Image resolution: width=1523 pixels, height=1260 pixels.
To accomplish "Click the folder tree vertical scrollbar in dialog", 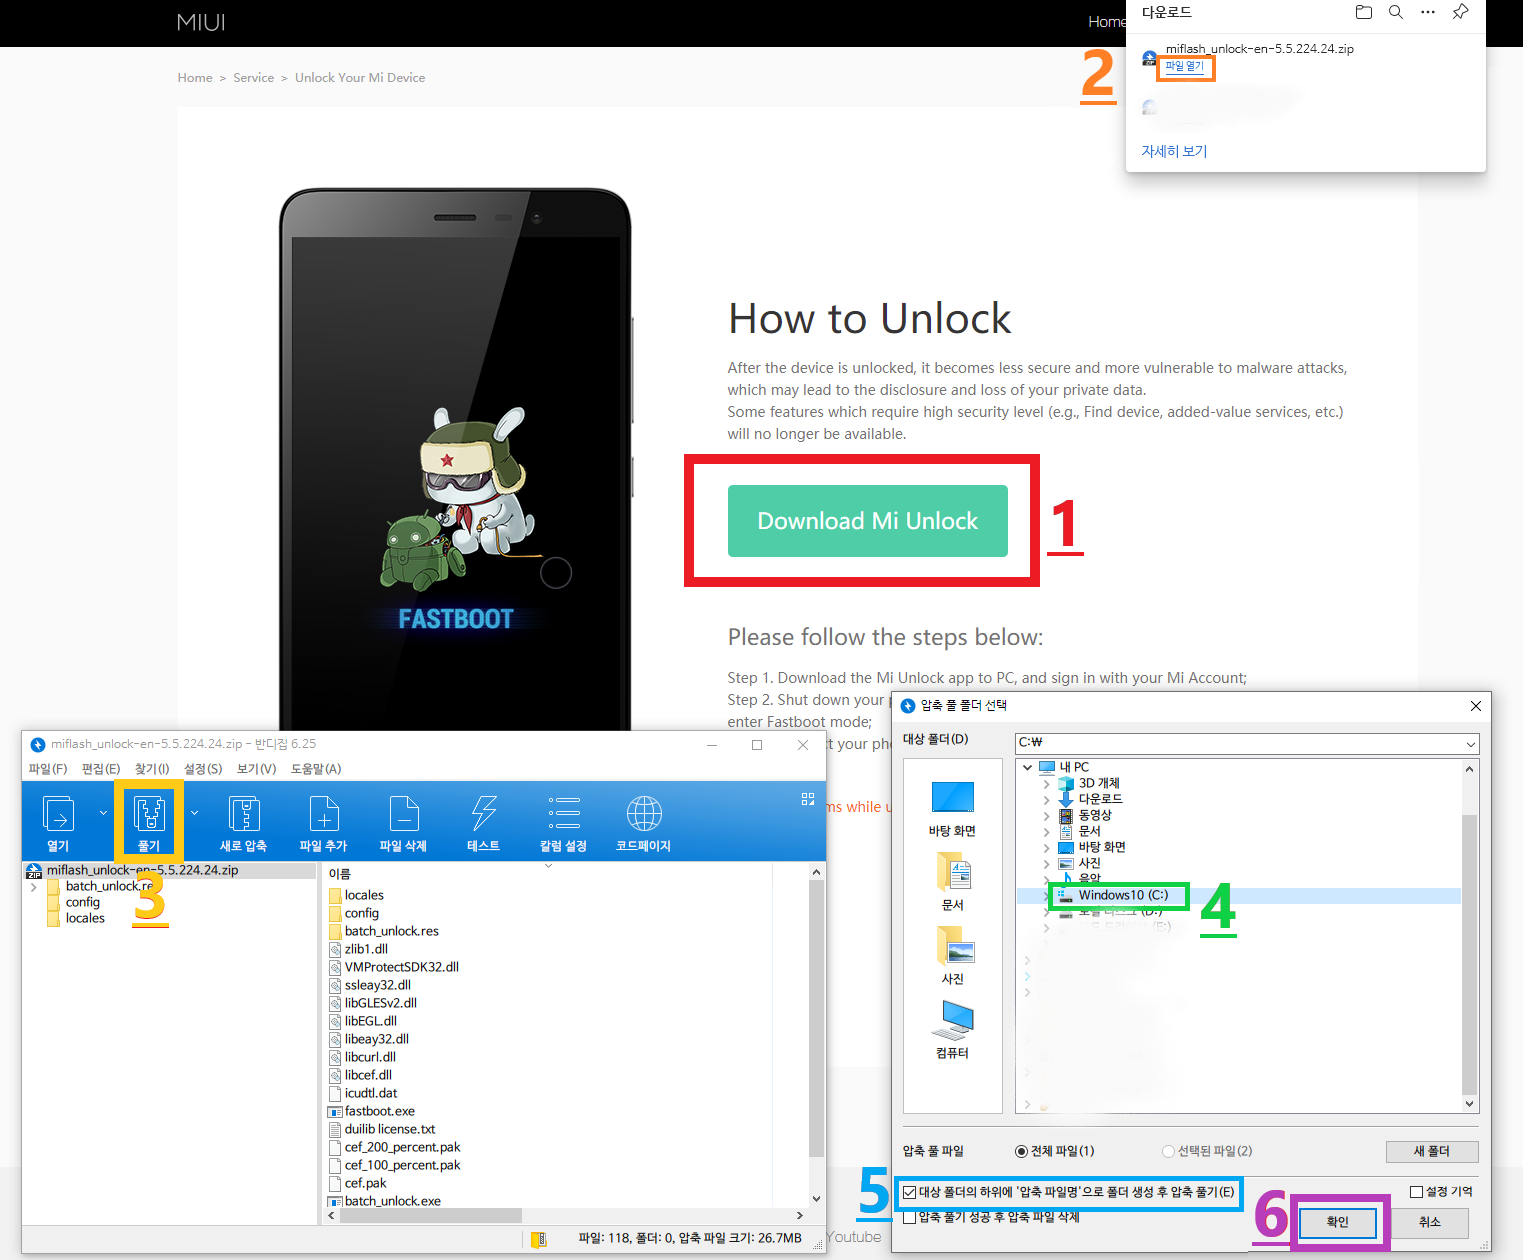I will 1469,954.
